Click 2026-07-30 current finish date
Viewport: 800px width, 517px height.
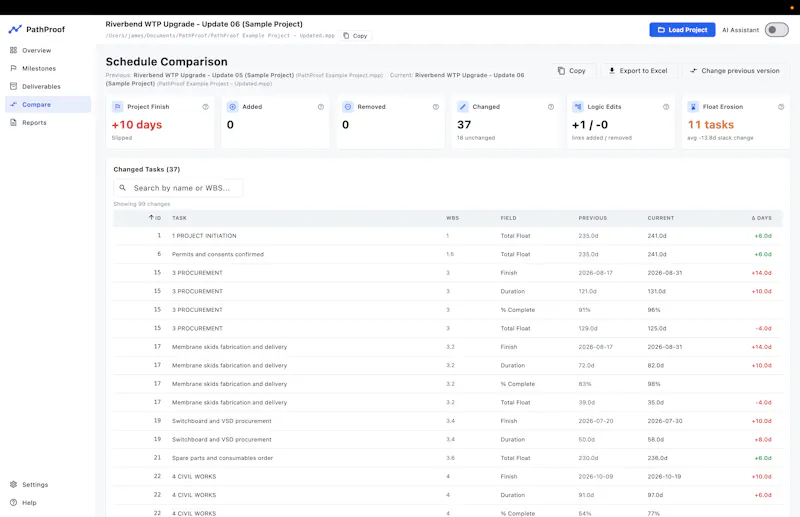pyautogui.click(x=665, y=421)
